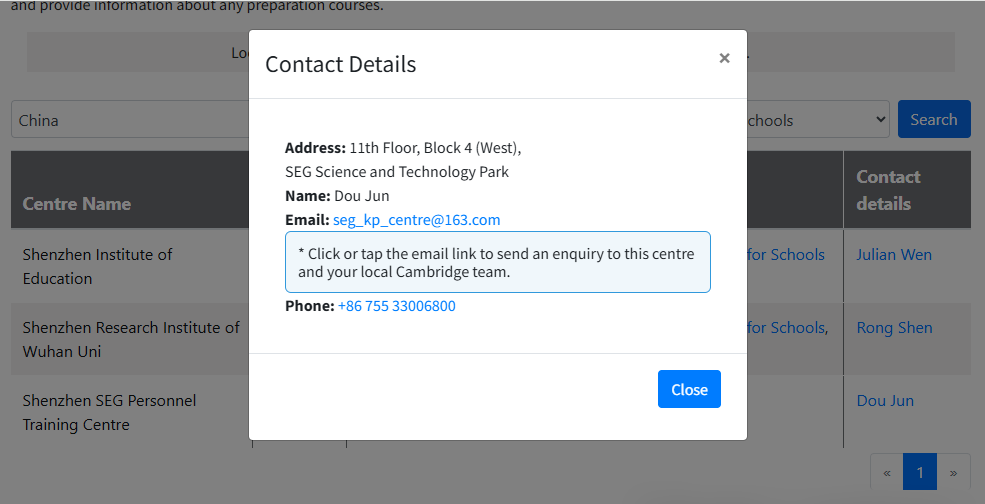Dismiss the Contact Details dialog with the × icon
This screenshot has width=985, height=504.
724,58
